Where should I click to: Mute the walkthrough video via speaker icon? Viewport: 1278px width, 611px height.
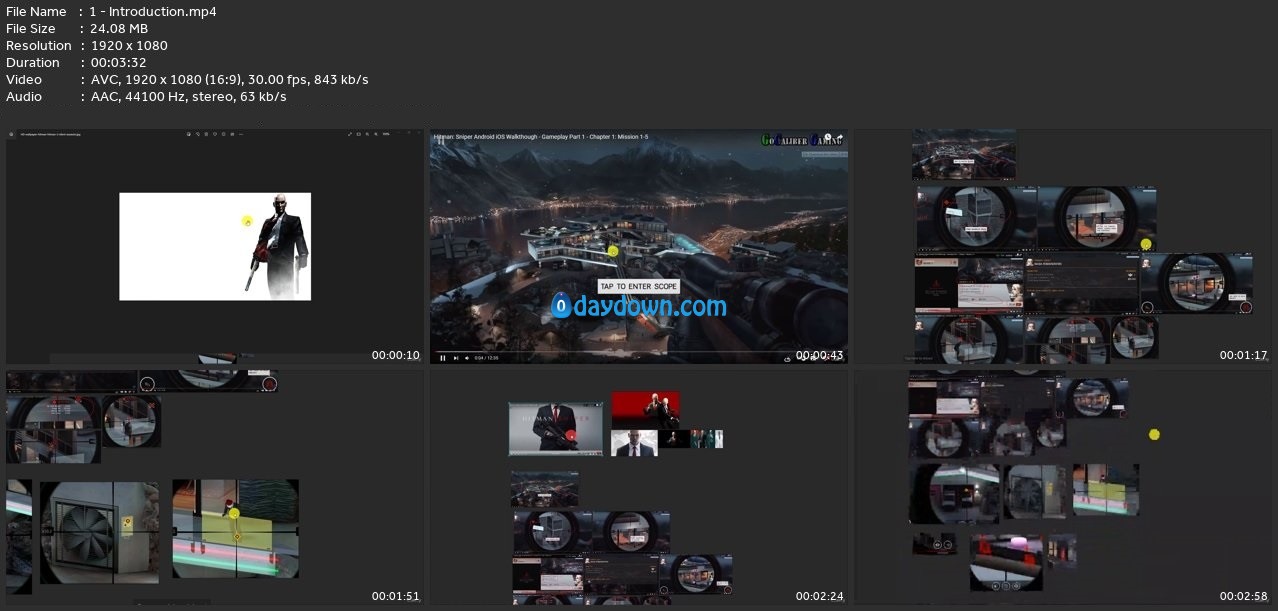click(467, 358)
